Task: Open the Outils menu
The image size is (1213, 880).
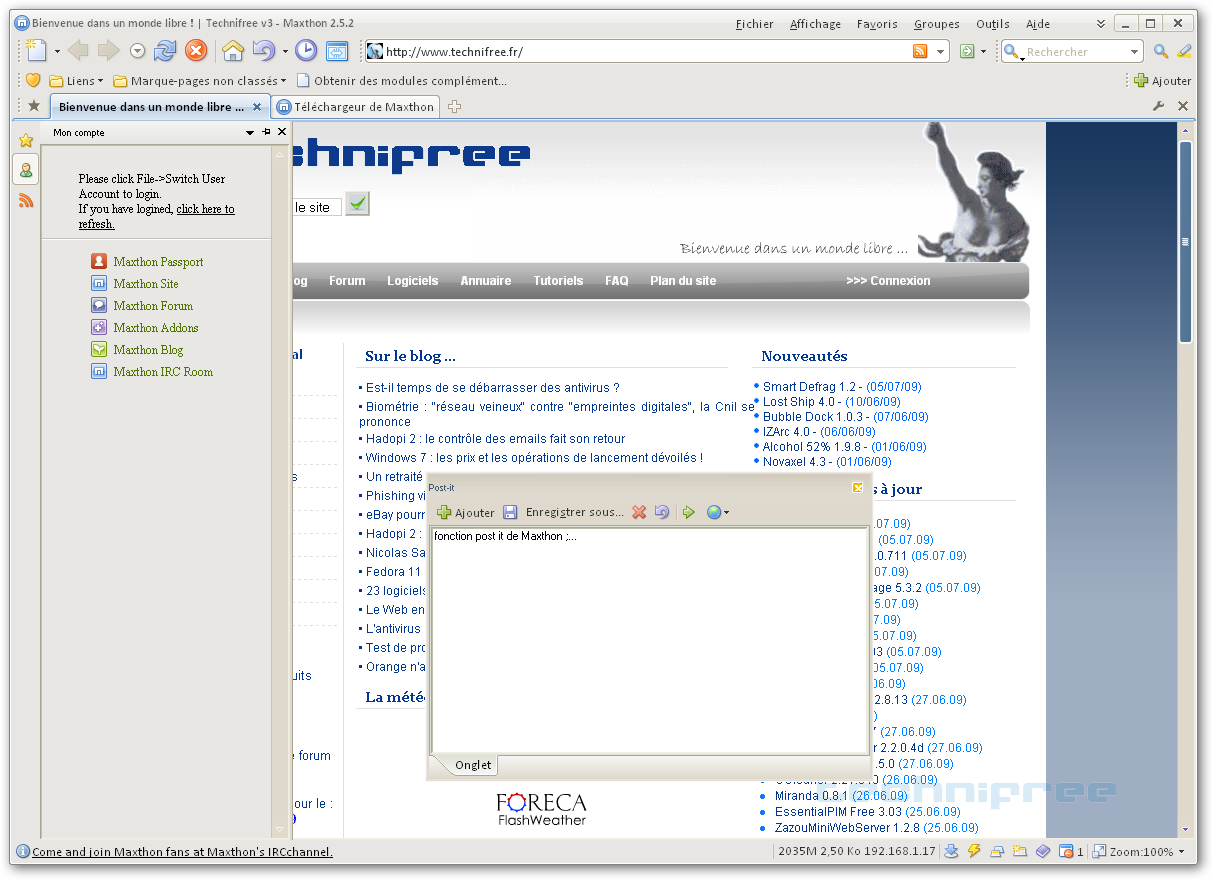Action: [x=992, y=24]
